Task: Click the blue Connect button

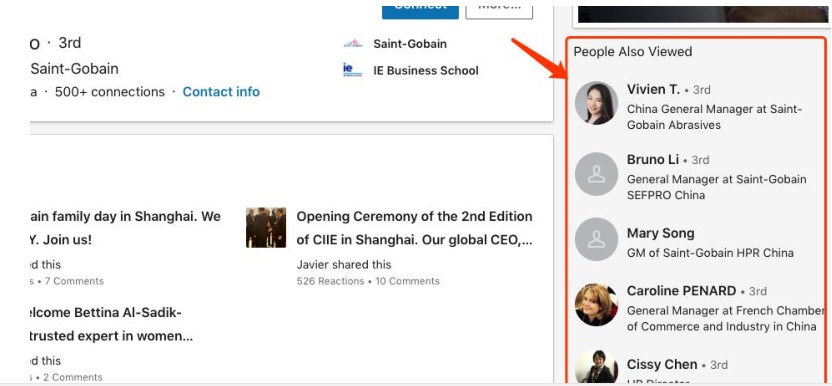Action: (x=420, y=12)
